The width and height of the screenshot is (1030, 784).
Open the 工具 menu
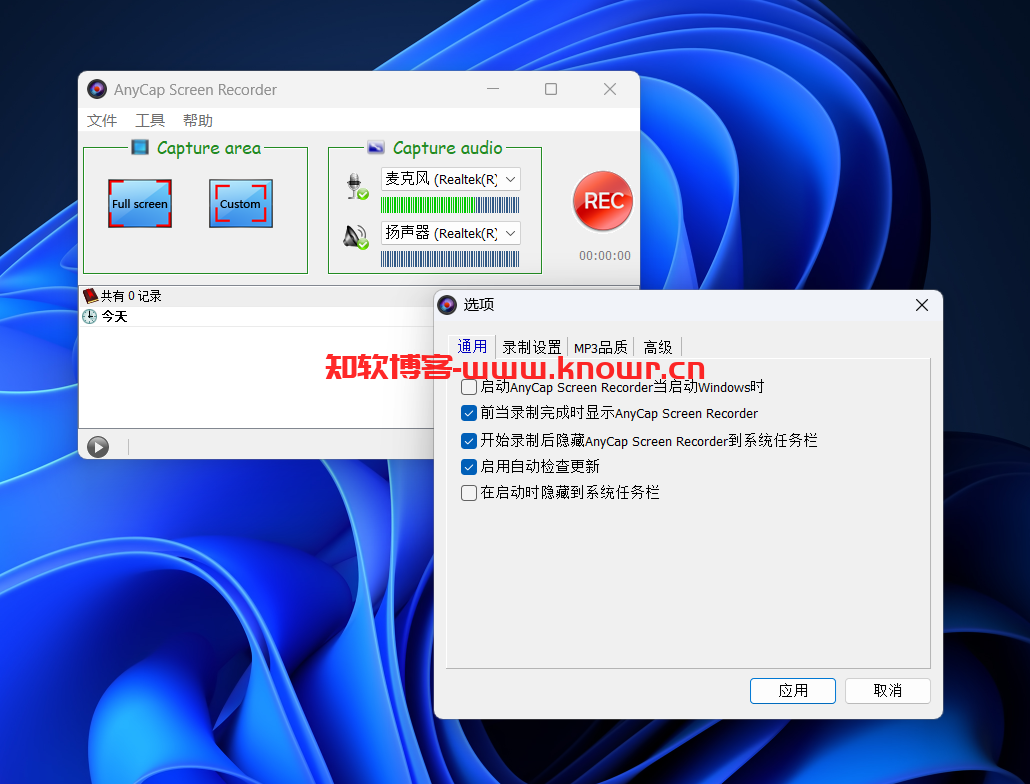150,121
